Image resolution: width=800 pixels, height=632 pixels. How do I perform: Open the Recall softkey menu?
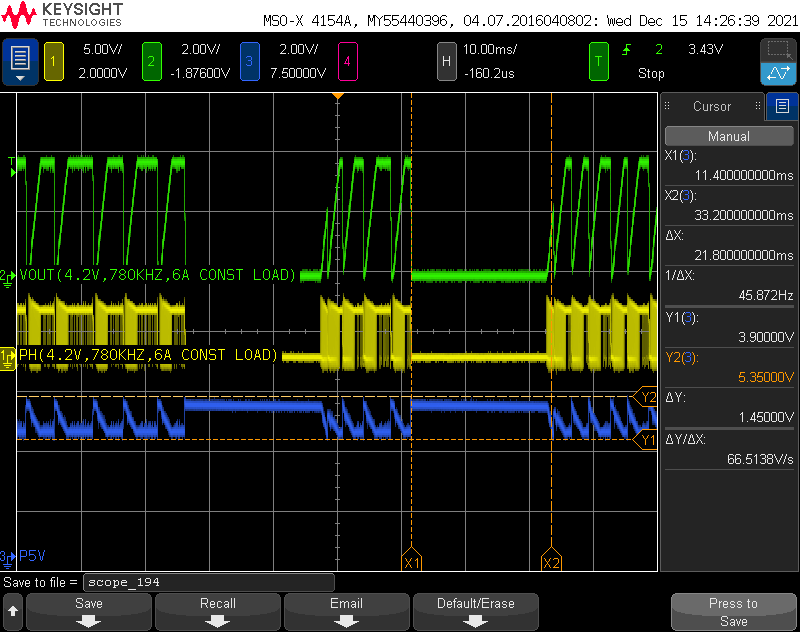point(218,612)
